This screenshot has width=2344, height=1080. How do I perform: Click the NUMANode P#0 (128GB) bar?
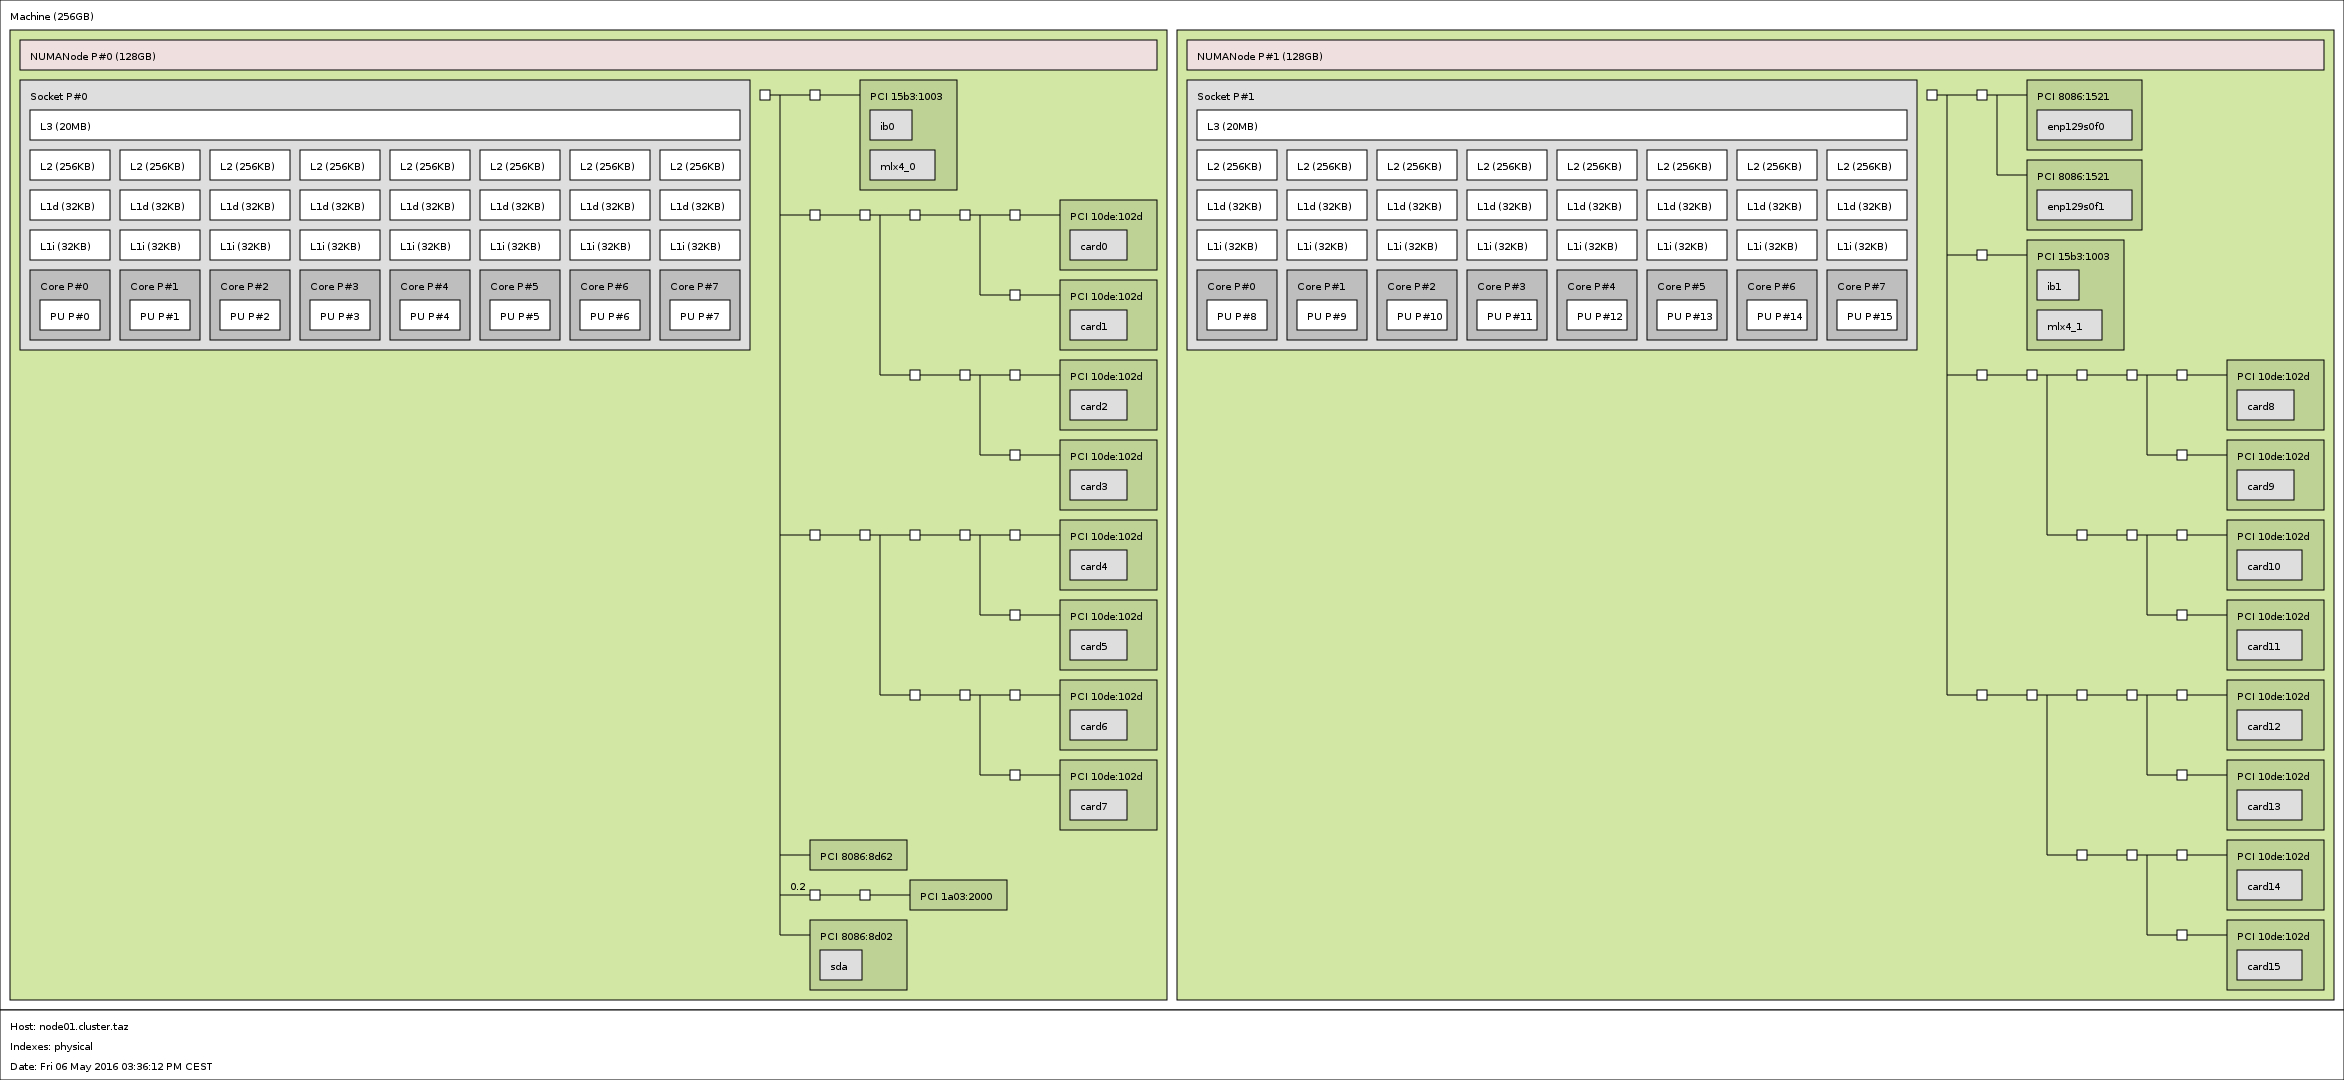pyautogui.click(x=588, y=56)
